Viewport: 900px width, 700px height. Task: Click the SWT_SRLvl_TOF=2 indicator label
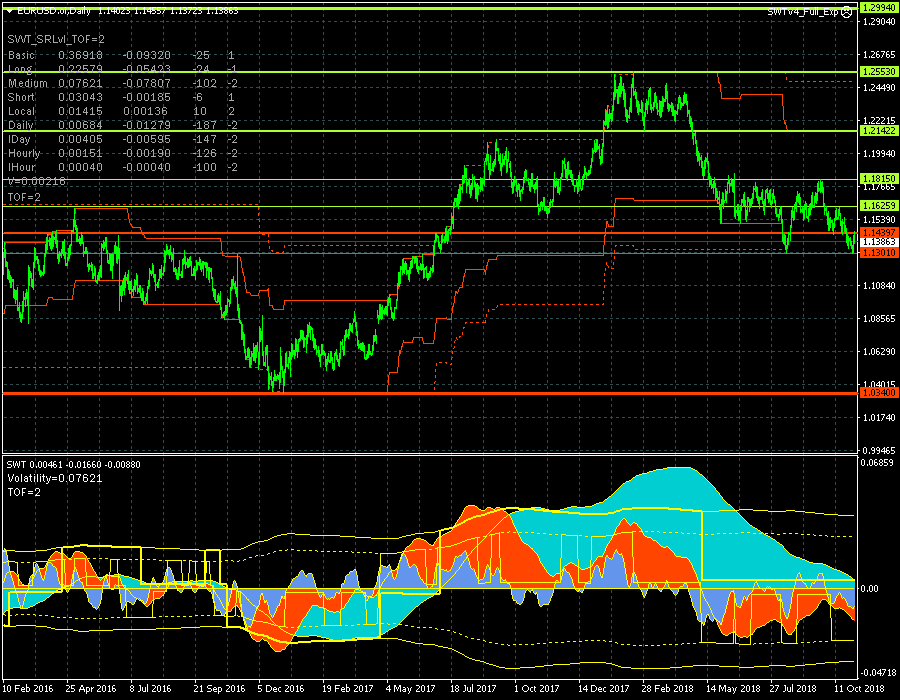[56, 38]
